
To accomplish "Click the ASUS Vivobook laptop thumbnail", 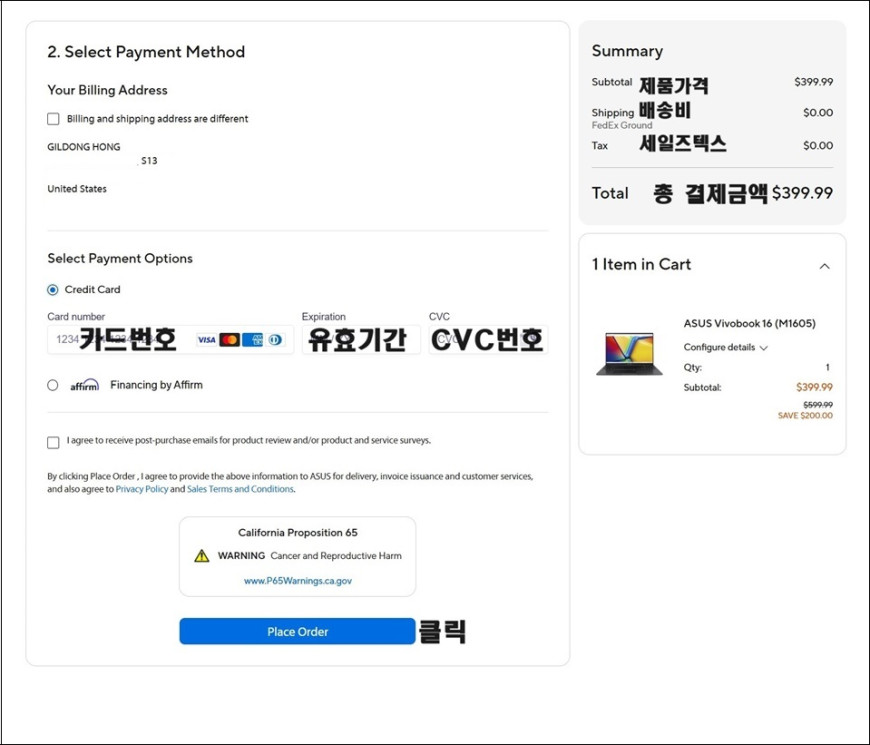I will 629,354.
